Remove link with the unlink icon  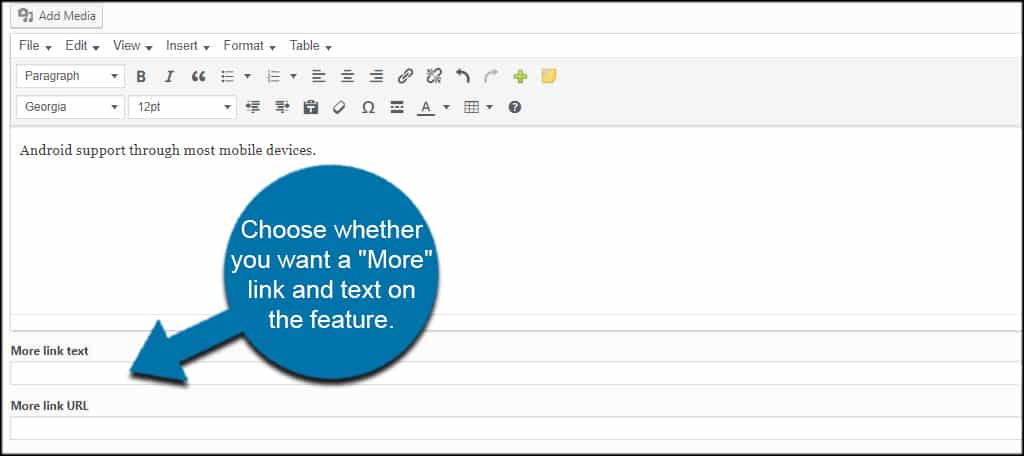click(x=434, y=76)
